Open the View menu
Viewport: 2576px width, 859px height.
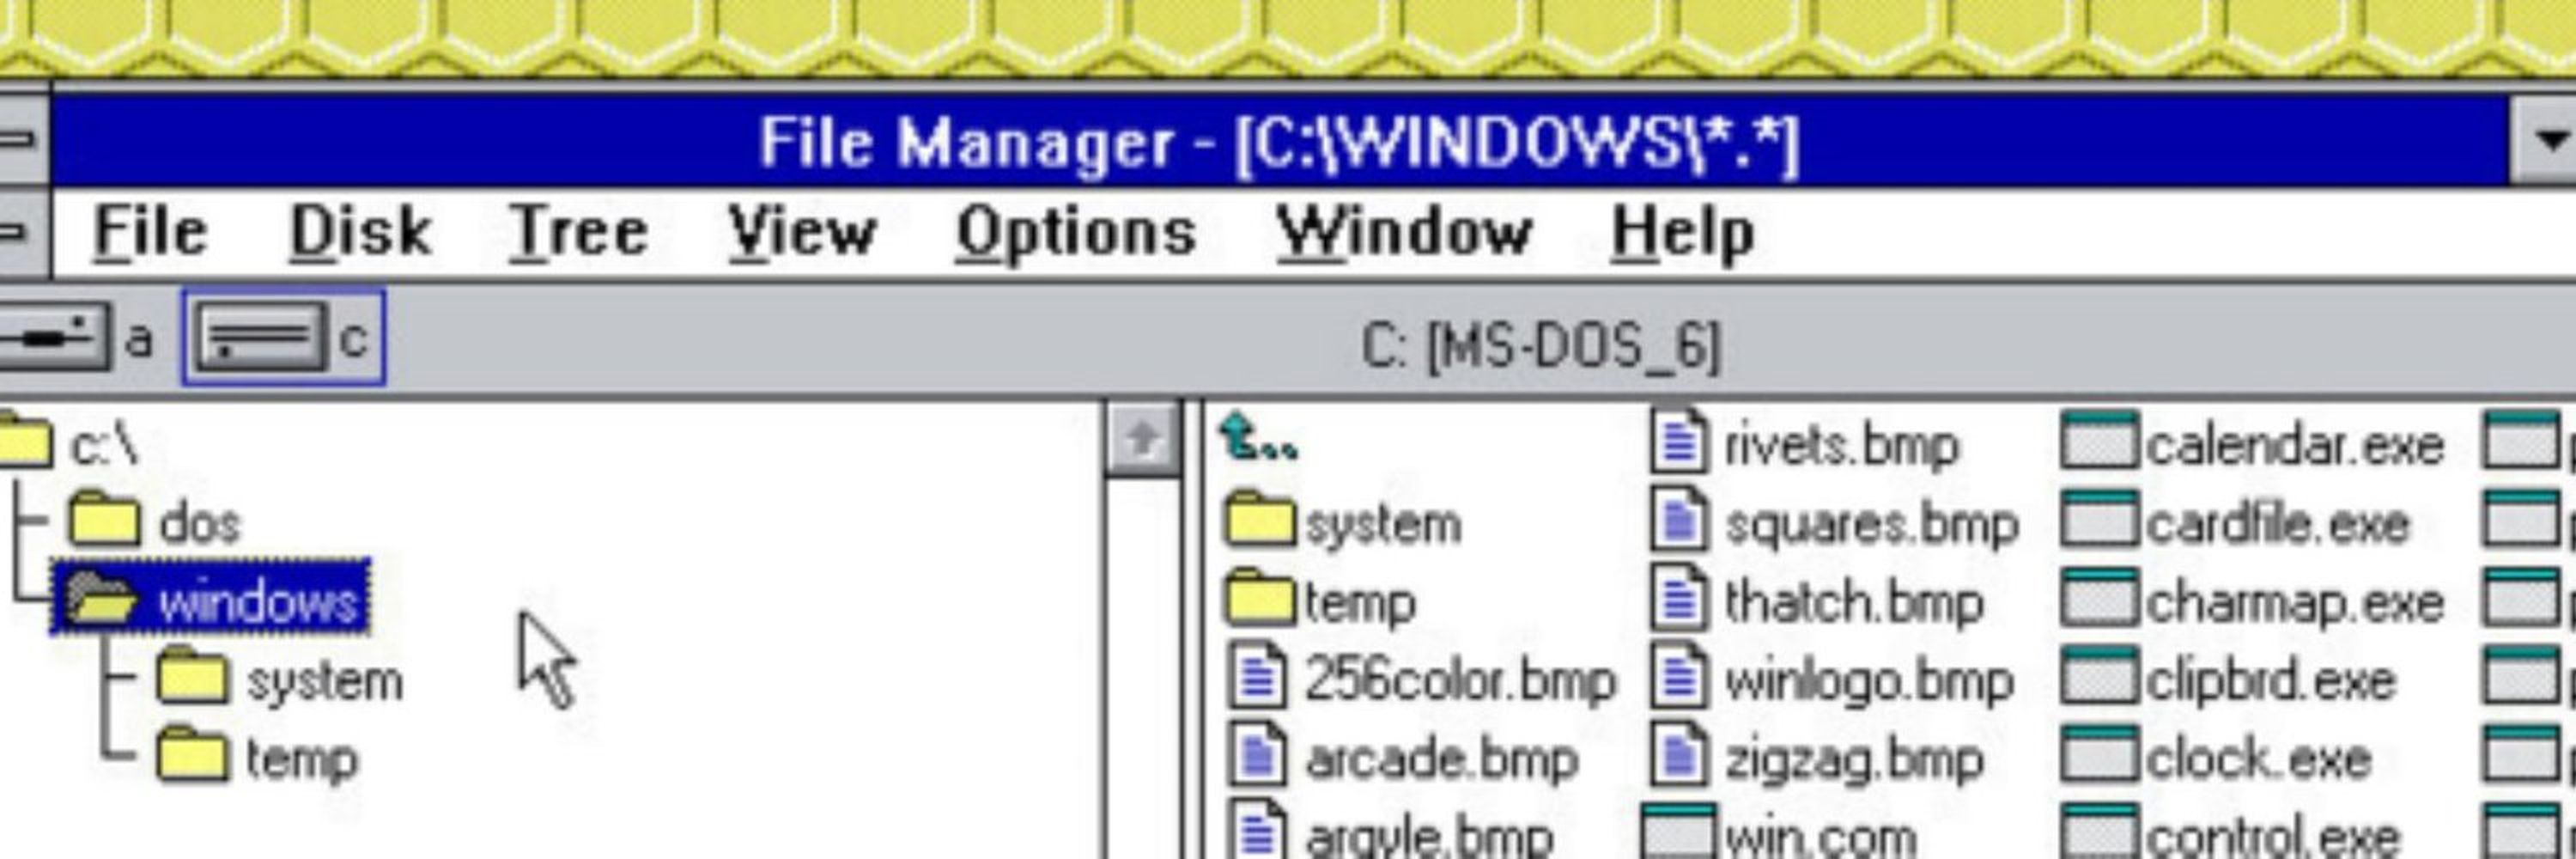[x=801, y=232]
